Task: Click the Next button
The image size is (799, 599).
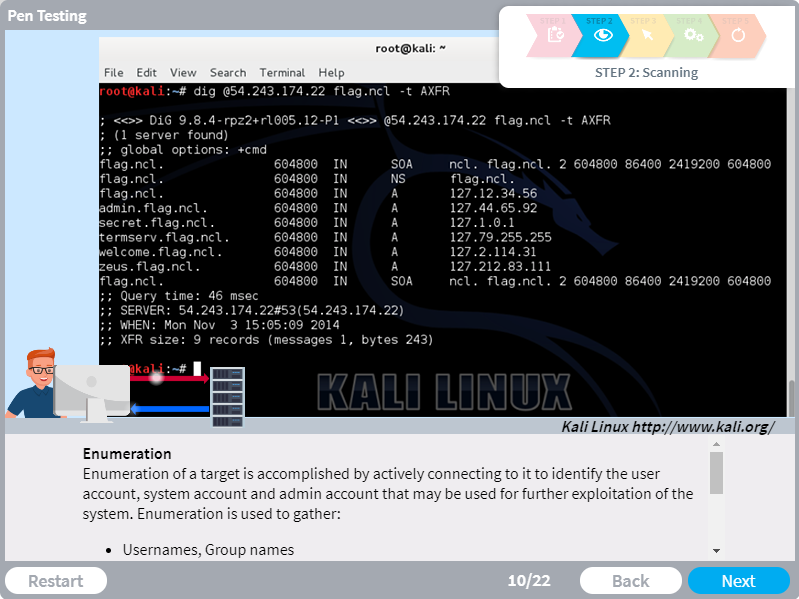Action: pyautogui.click(x=738, y=581)
